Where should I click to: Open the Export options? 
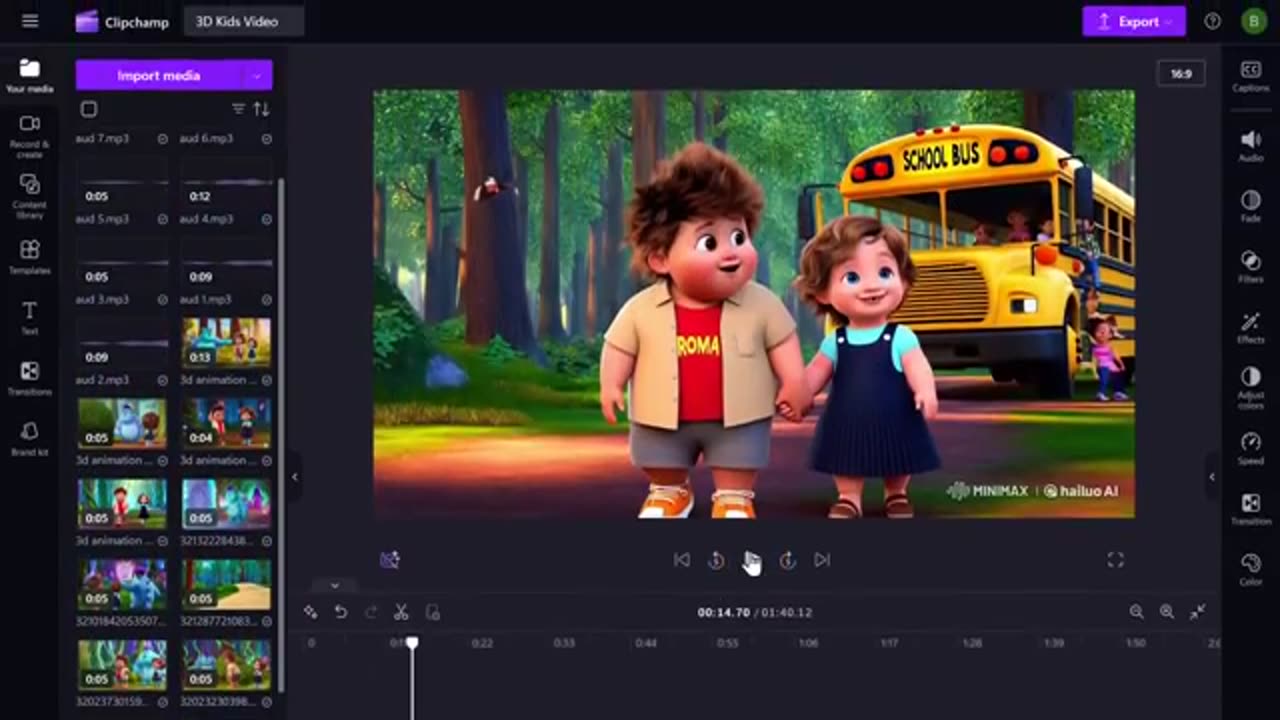1133,21
